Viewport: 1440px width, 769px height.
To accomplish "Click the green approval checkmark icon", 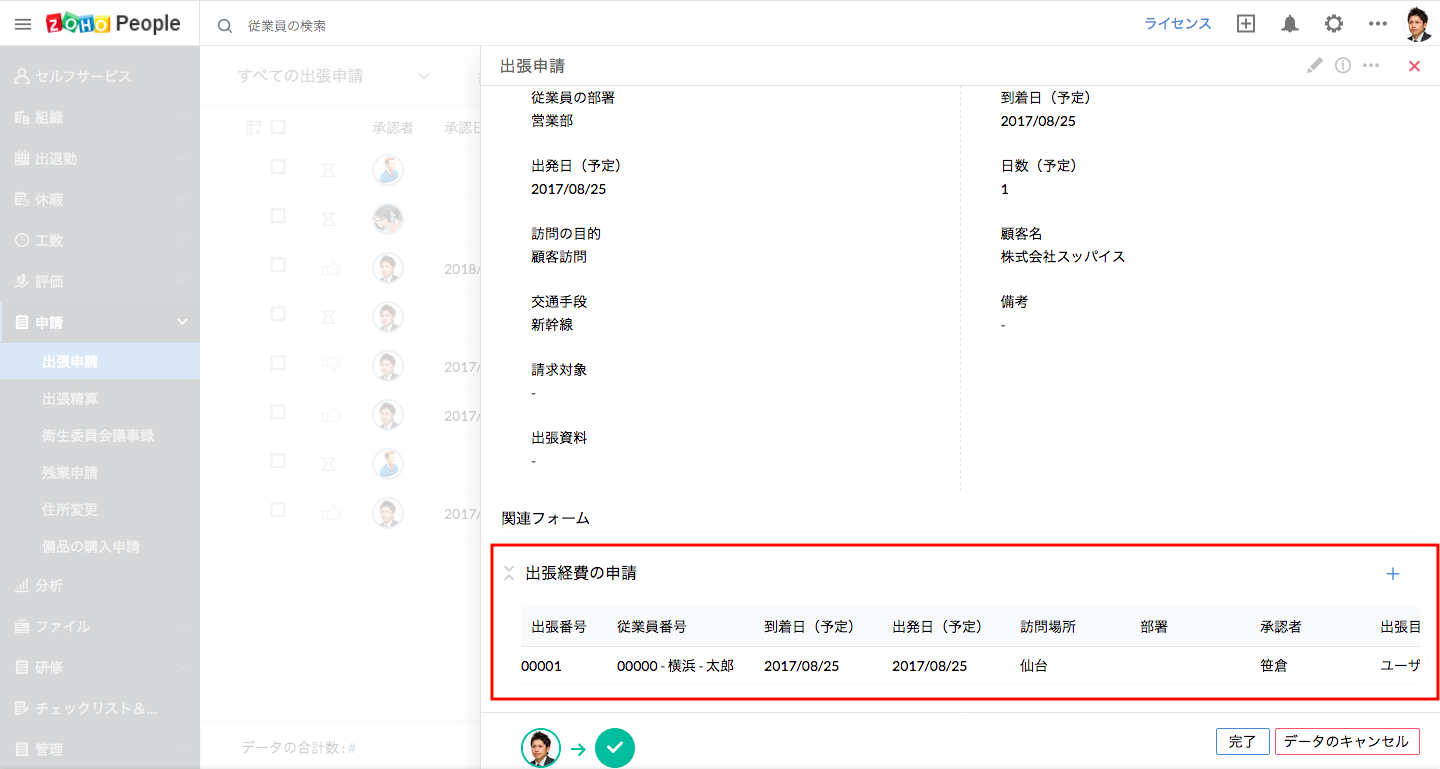I will [615, 747].
